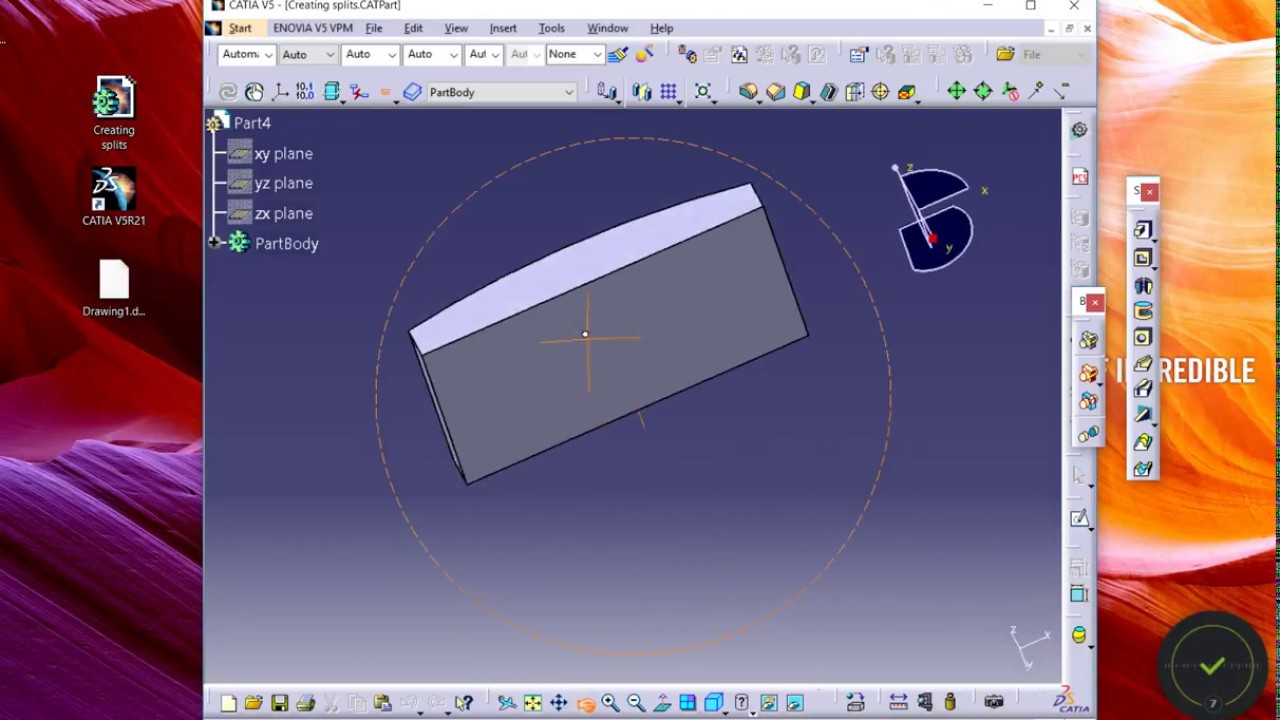Open the View Mode cube flyout arrow
Image resolution: width=1280 pixels, height=720 pixels.
(724, 712)
